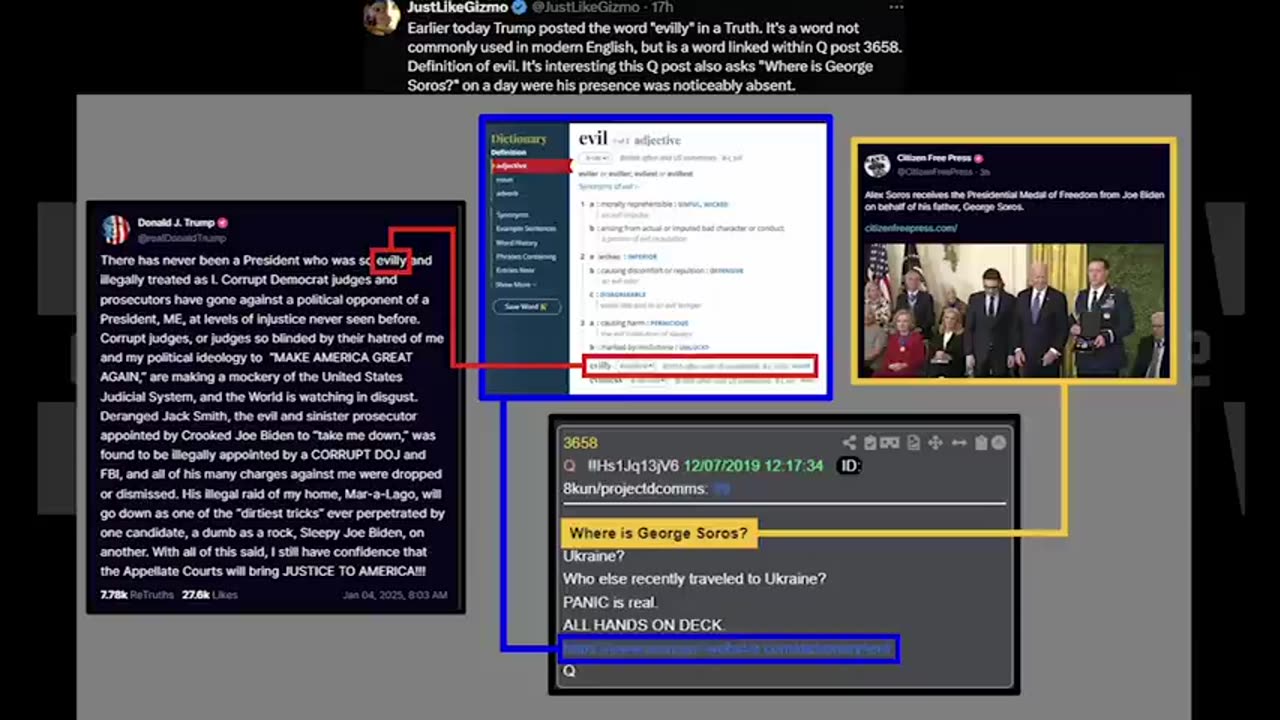The height and width of the screenshot is (720, 1280).
Task: Open the JustLikeGizmo display name link
Action: tap(458, 7)
